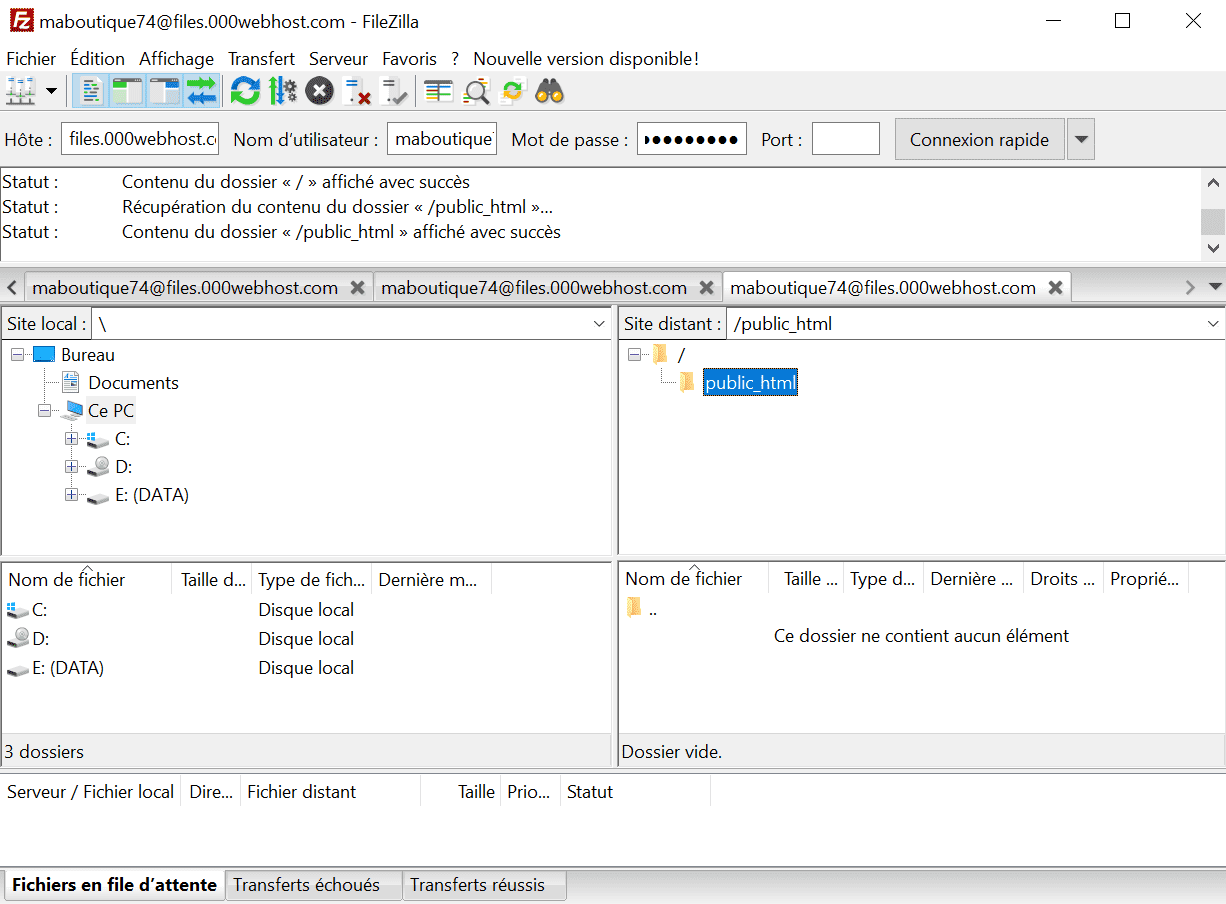Open the Site distant path dropdown
1226x904 pixels.
1213,324
